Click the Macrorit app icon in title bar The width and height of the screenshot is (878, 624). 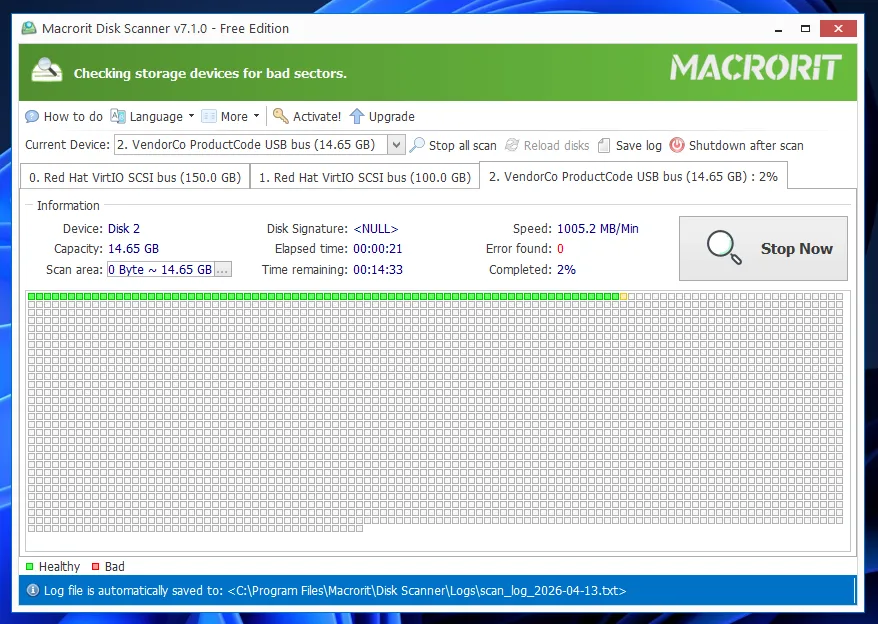(x=29, y=28)
